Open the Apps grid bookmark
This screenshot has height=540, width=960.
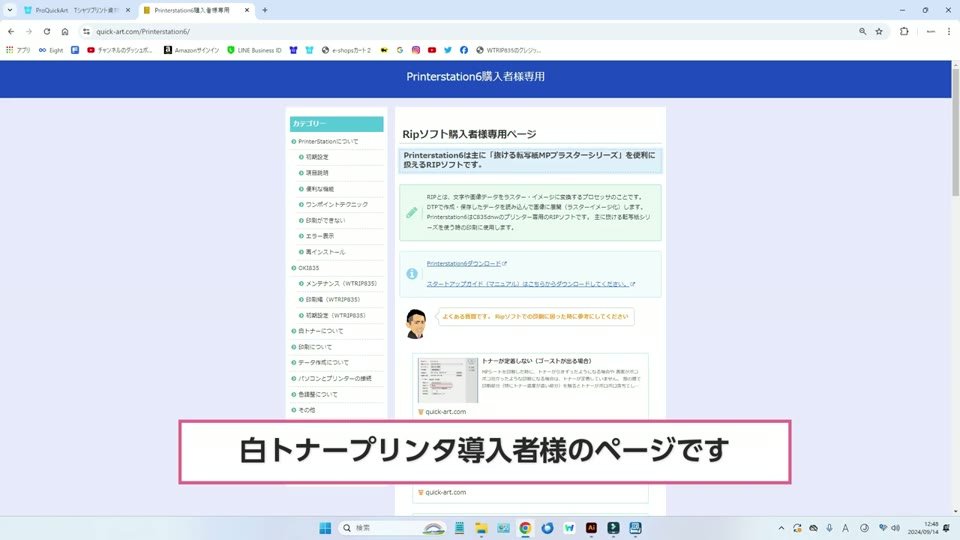(x=18, y=50)
